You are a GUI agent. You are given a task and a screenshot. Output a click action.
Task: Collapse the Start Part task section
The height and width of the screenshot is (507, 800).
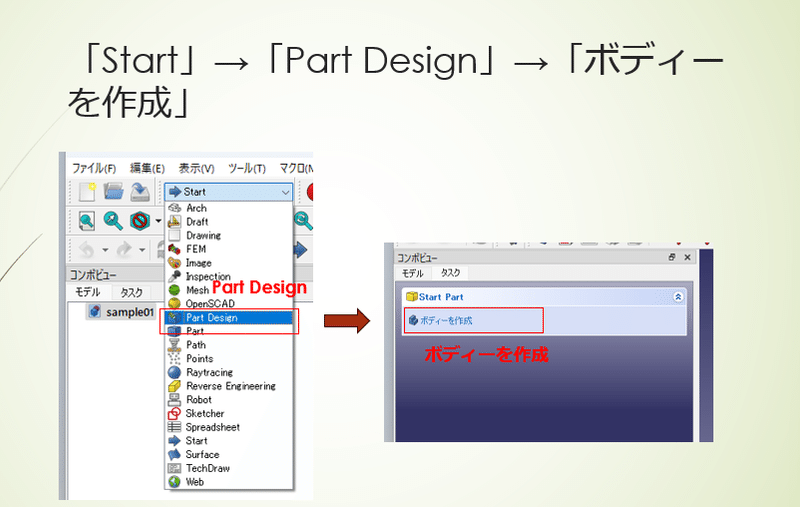coord(678,297)
